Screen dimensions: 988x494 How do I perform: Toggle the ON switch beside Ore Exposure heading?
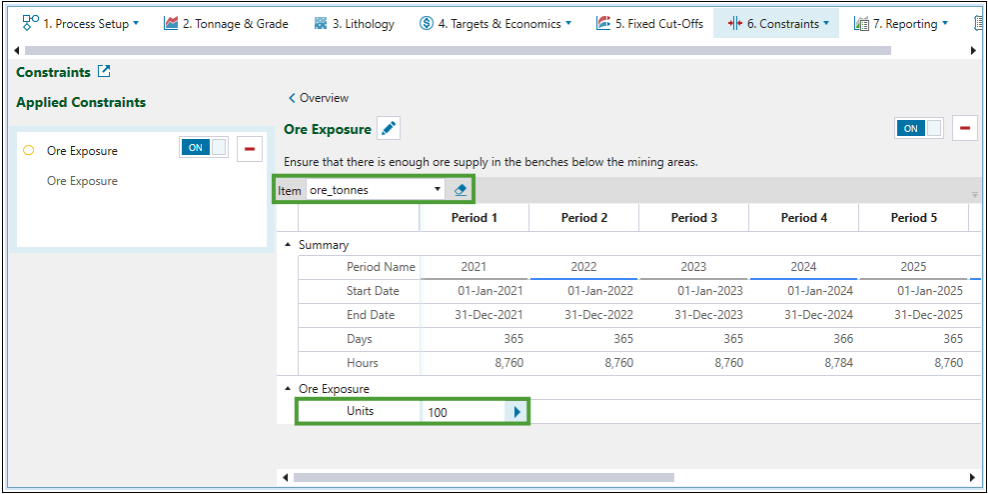(918, 129)
